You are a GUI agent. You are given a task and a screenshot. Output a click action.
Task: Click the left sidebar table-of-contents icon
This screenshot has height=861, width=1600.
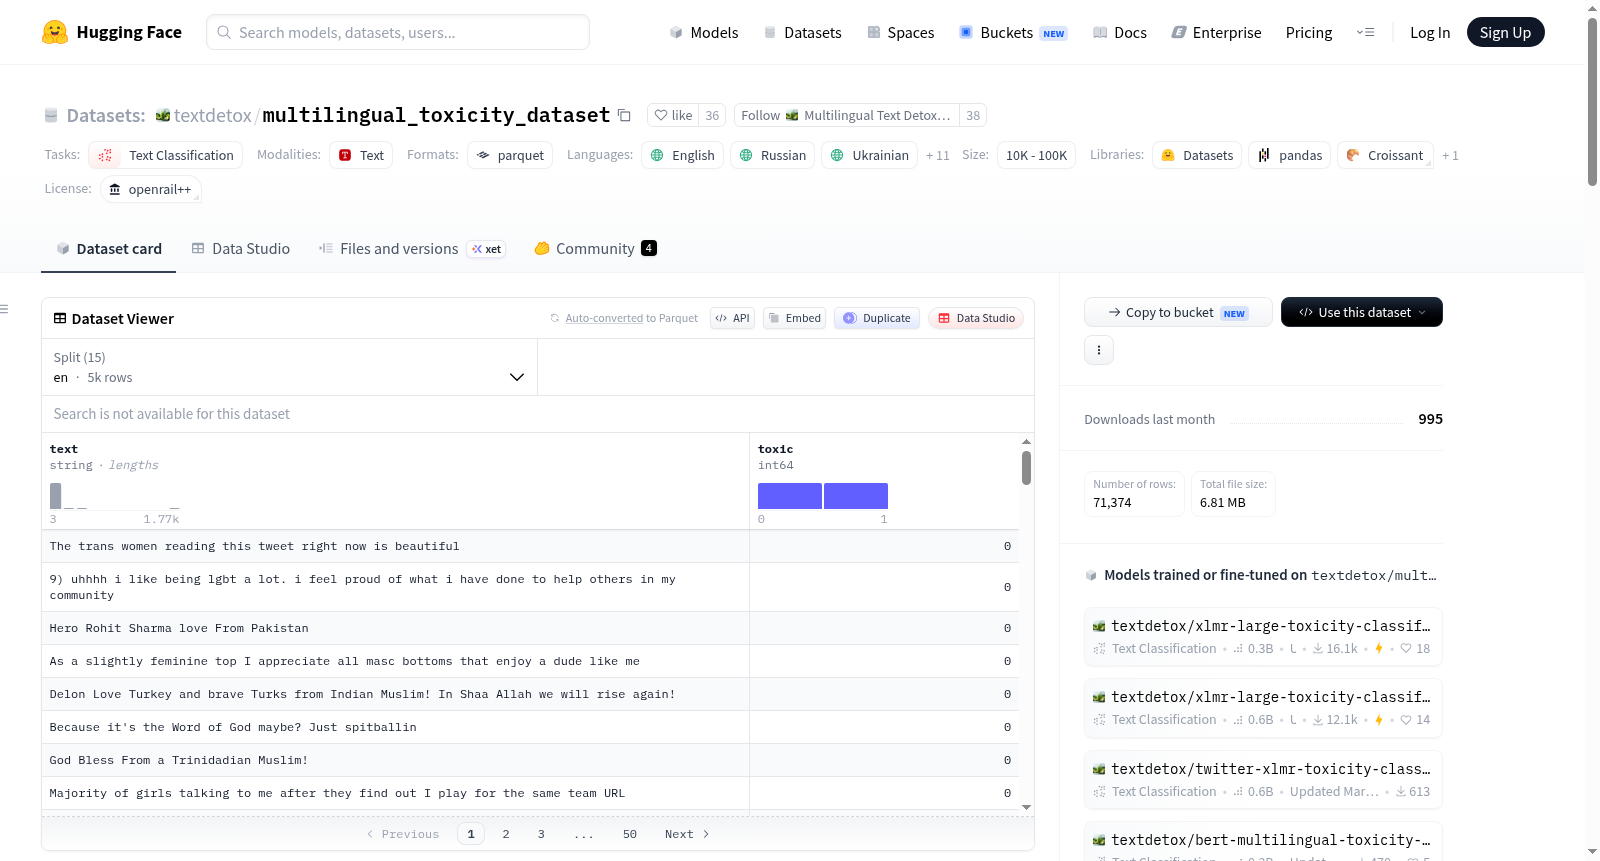click(x=4, y=309)
